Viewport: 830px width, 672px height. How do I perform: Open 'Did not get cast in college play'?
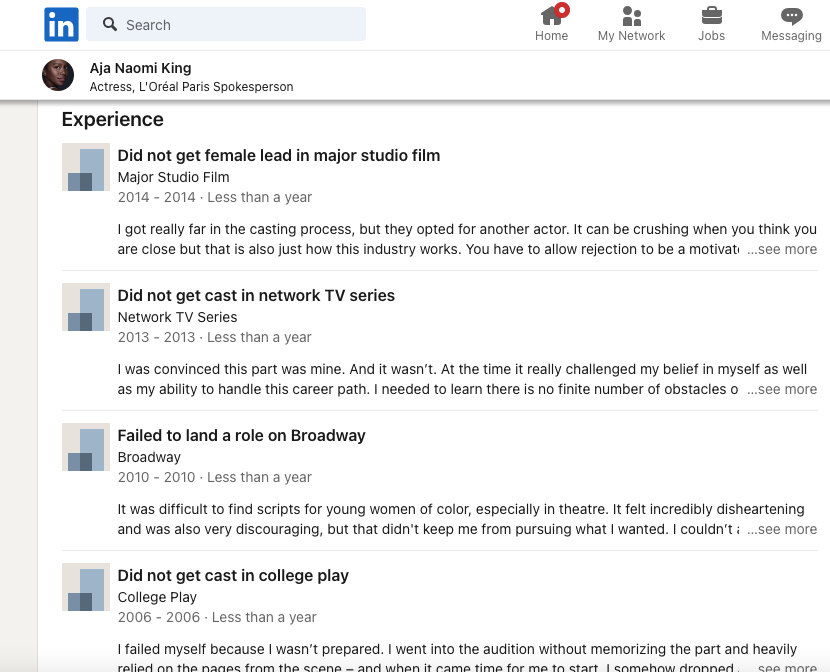[x=233, y=575]
